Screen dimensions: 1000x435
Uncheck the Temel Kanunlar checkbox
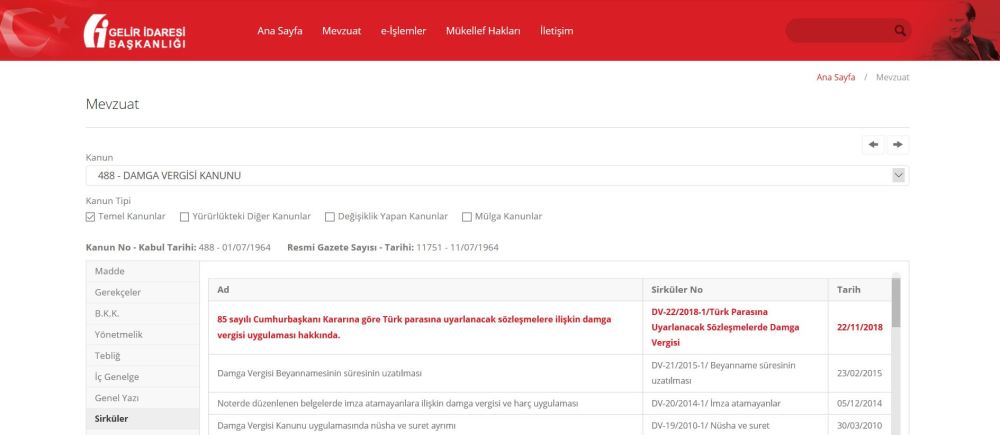coord(91,216)
